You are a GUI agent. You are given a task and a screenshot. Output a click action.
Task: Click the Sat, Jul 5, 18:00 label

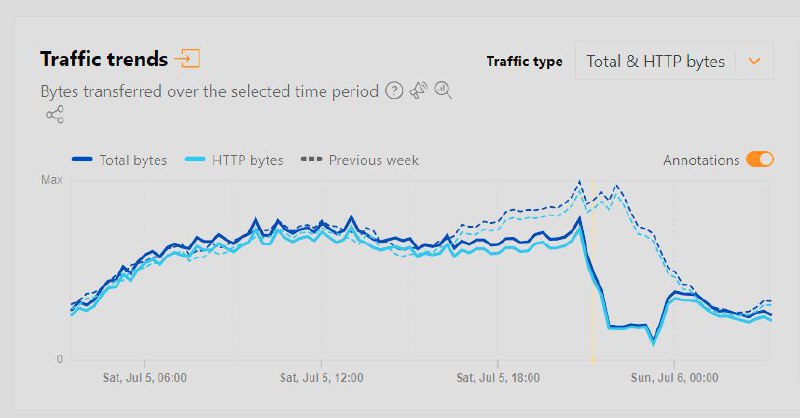tap(498, 378)
